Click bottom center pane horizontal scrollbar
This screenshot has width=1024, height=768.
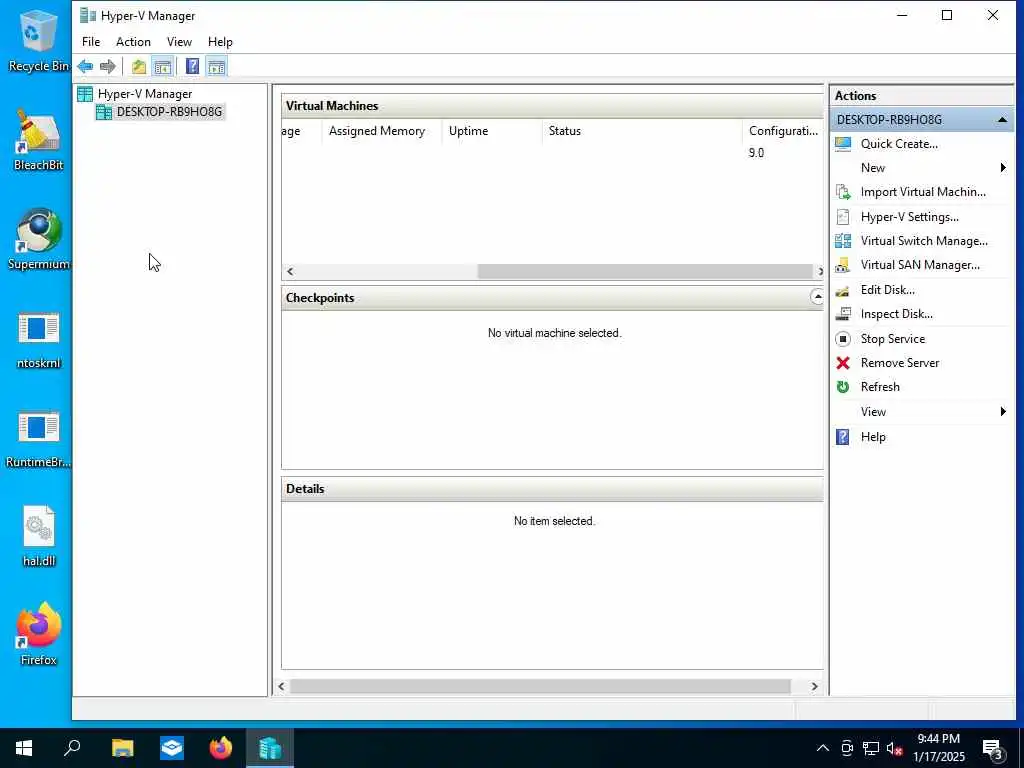(540, 686)
